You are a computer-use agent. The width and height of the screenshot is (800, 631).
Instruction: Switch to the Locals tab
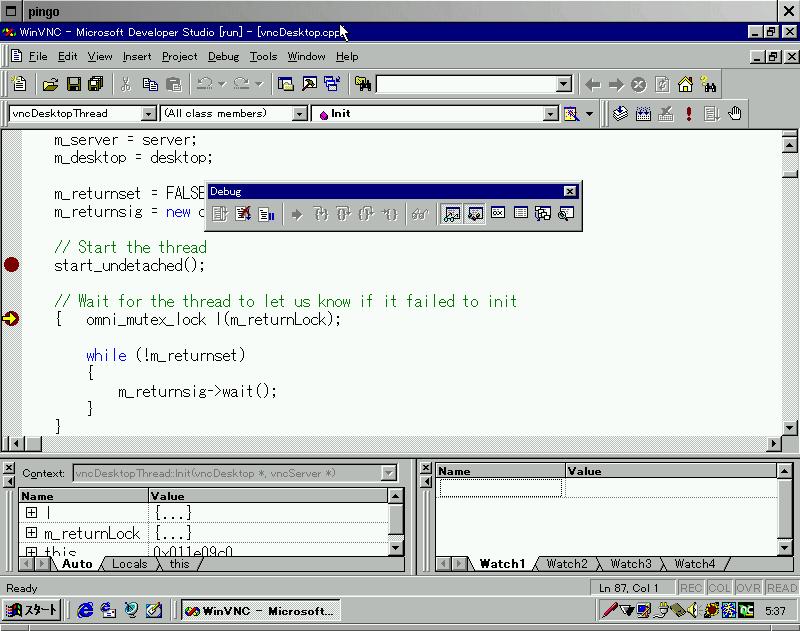(x=130, y=564)
